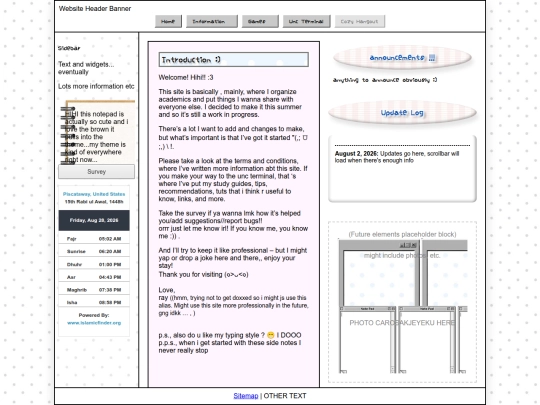Select the Fajr 05:02 AM row
The height and width of the screenshot is (405, 540).
pos(94,239)
